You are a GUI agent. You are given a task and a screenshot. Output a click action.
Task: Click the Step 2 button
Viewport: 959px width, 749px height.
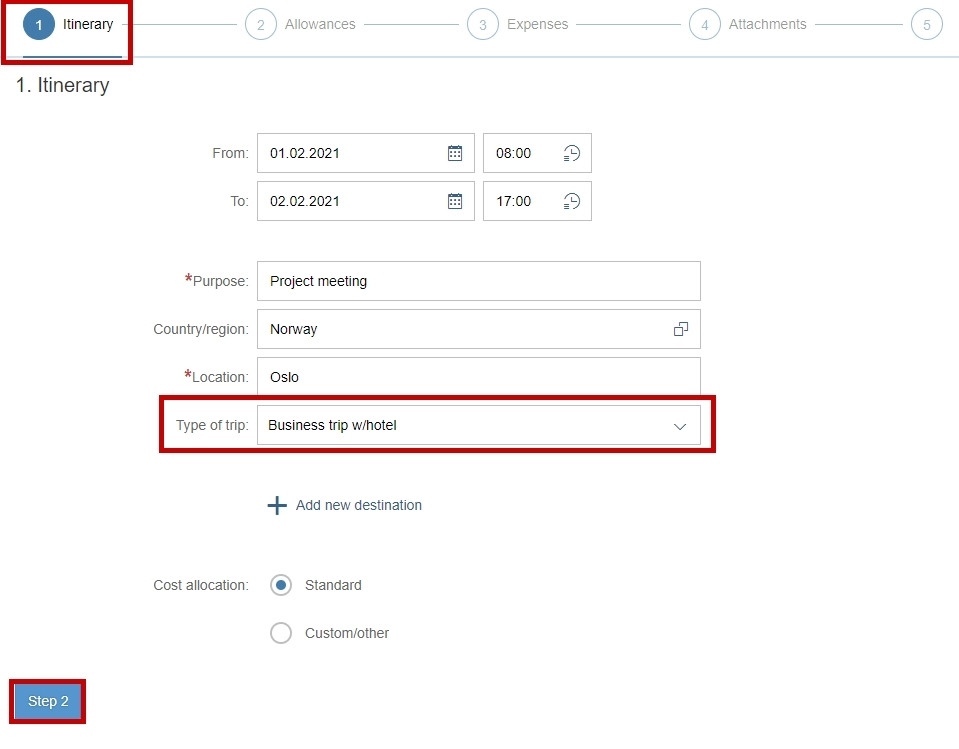48,701
